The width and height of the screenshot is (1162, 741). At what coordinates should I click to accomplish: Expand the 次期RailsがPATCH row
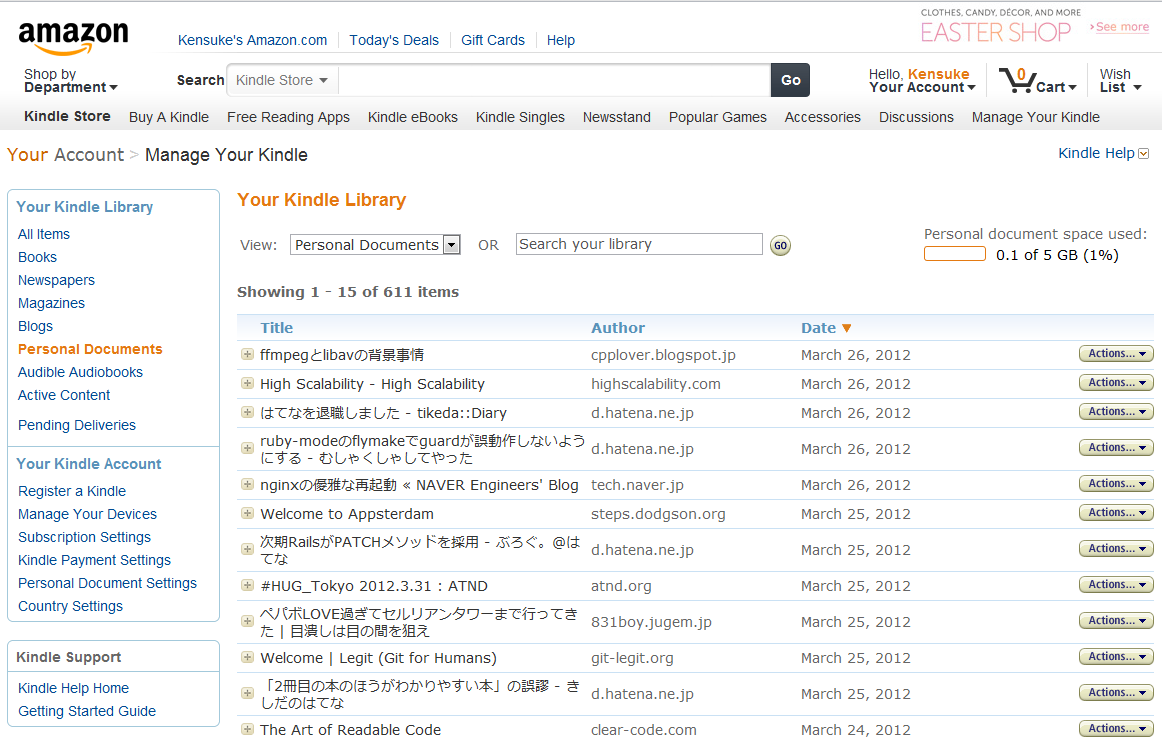click(248, 549)
